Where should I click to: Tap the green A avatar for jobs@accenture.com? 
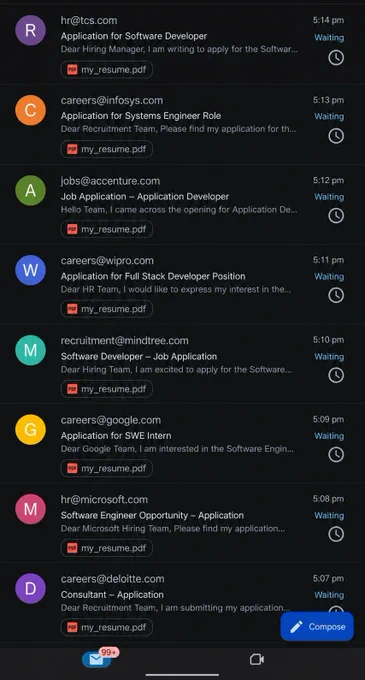coord(30,190)
